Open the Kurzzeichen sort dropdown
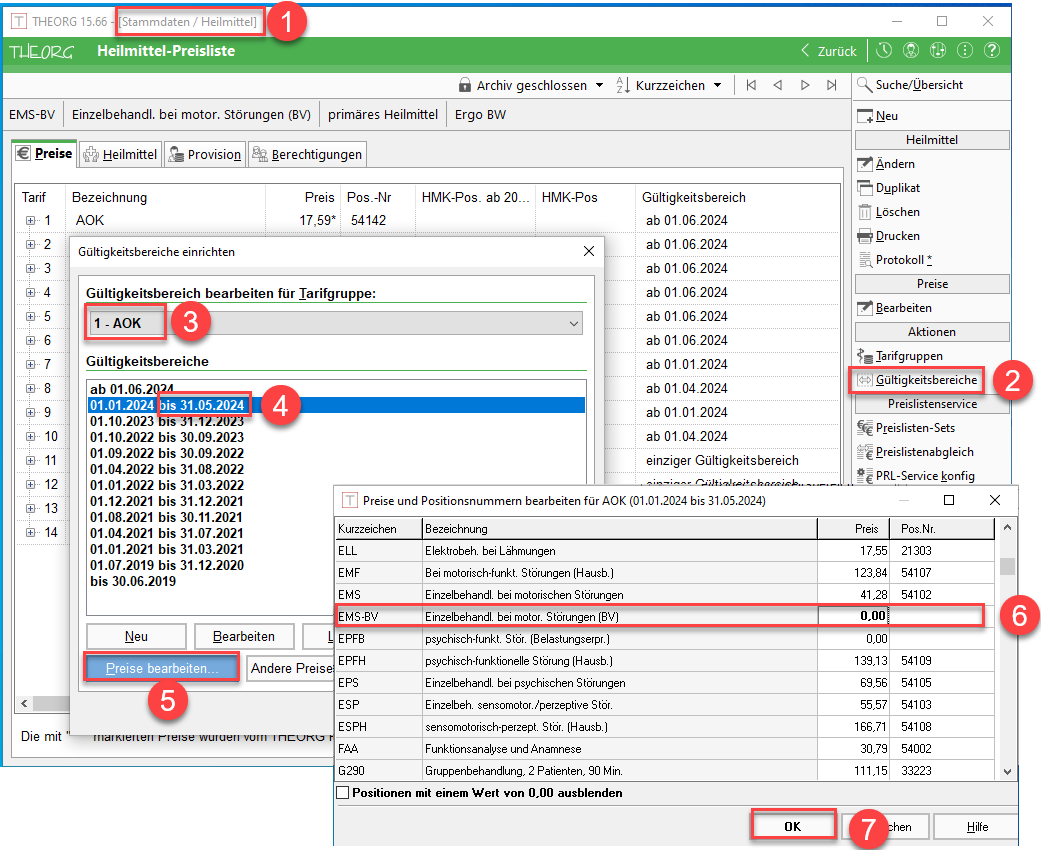 [717, 86]
